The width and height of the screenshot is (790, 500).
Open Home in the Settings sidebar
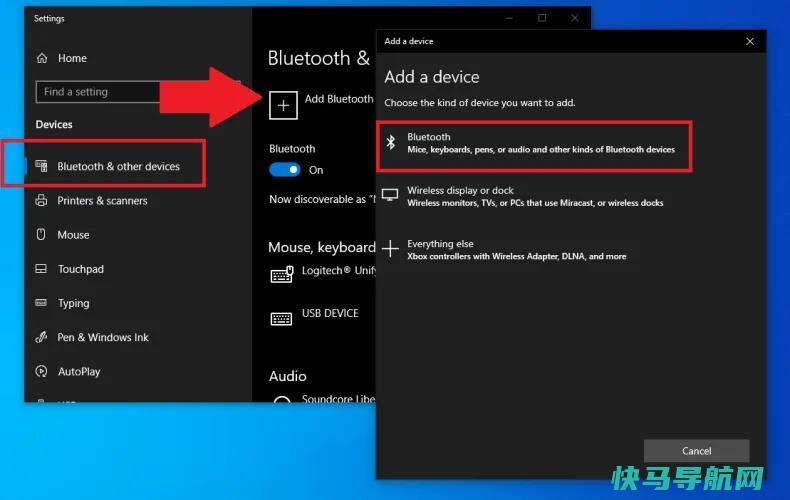click(72, 58)
